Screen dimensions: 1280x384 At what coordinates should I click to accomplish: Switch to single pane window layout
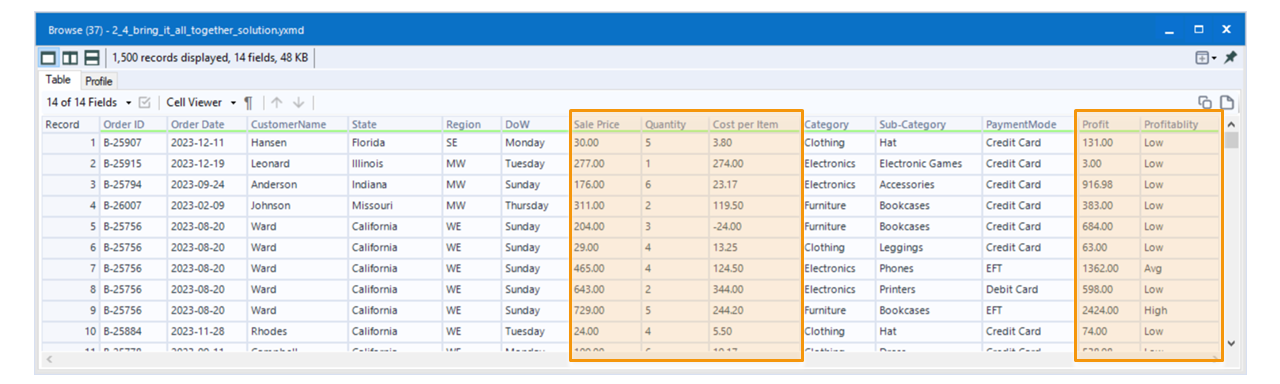click(49, 58)
